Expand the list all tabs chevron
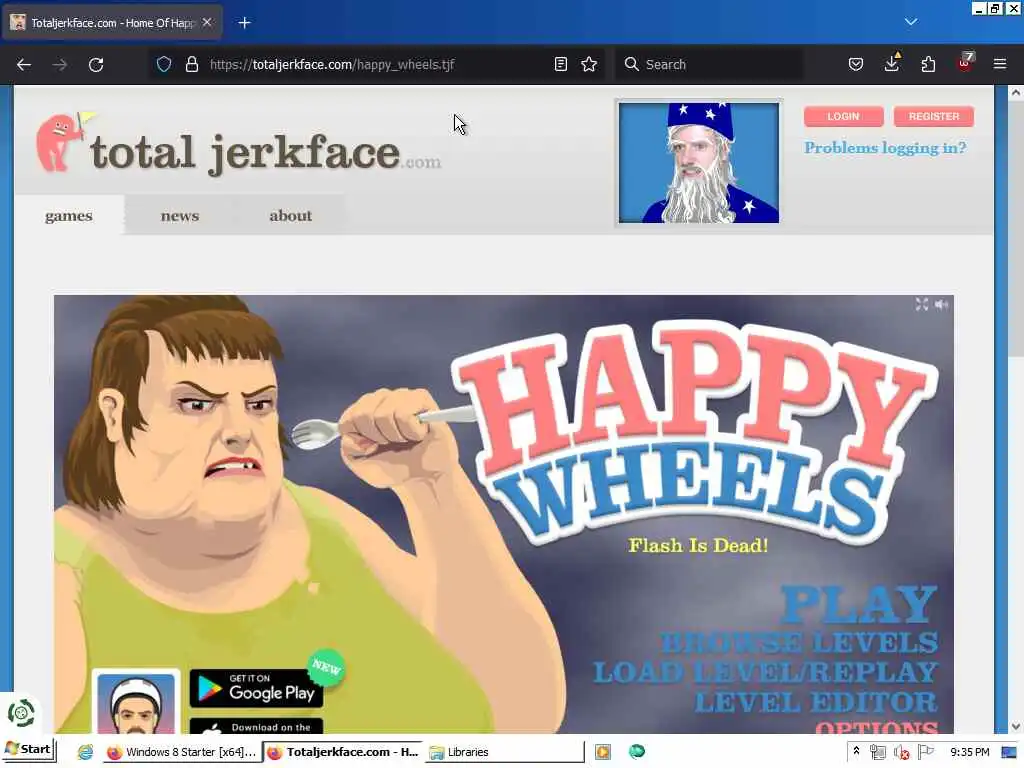Viewport: 1024px width, 768px height. [x=911, y=22]
